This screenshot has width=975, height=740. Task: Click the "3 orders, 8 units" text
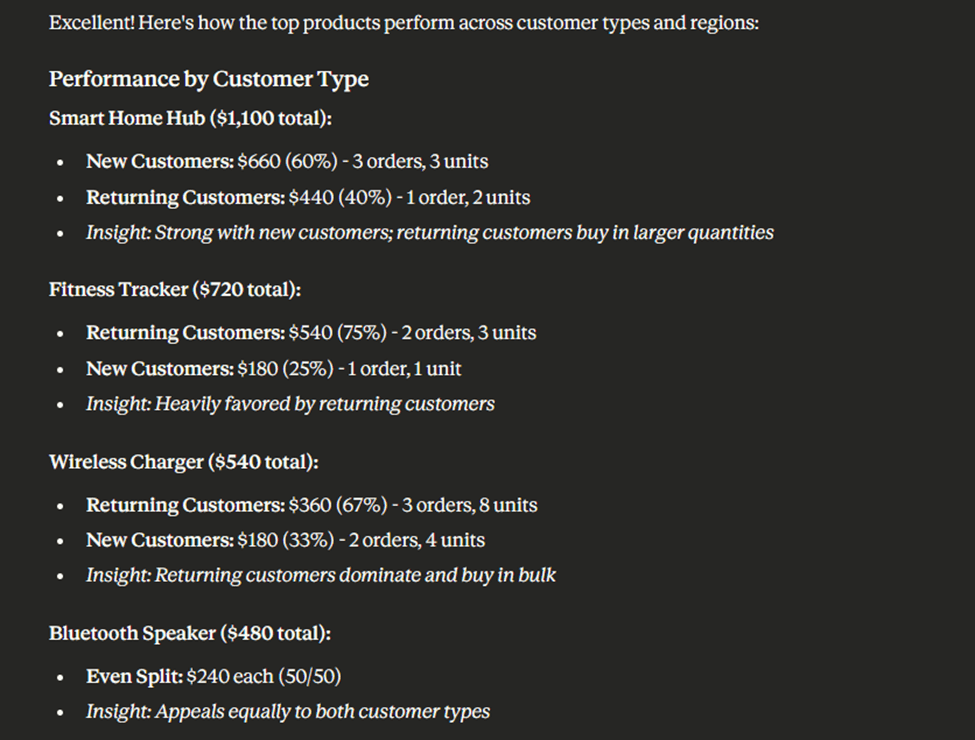click(470, 505)
